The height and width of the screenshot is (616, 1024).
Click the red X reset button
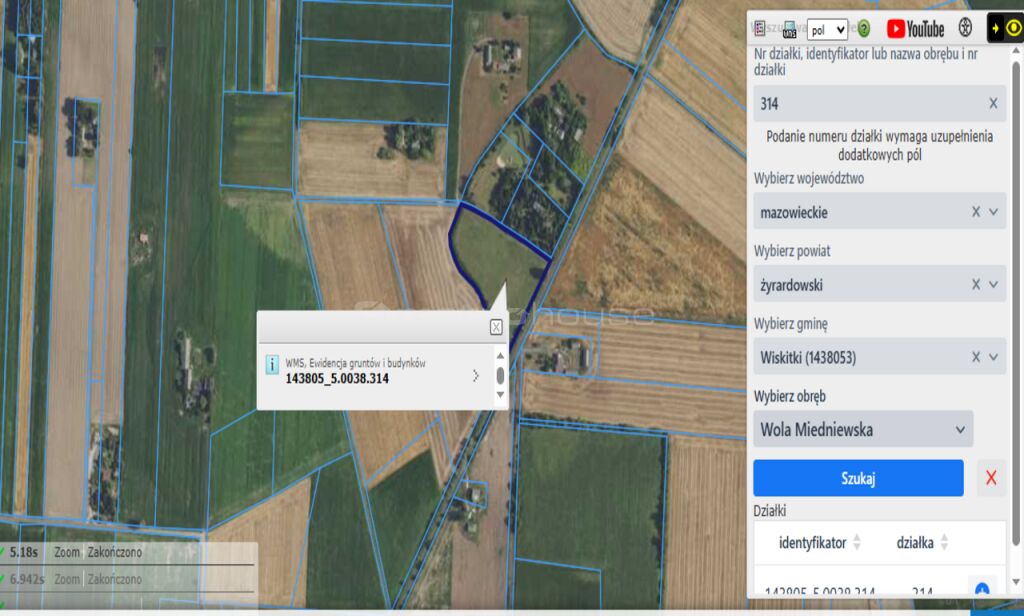pos(991,478)
